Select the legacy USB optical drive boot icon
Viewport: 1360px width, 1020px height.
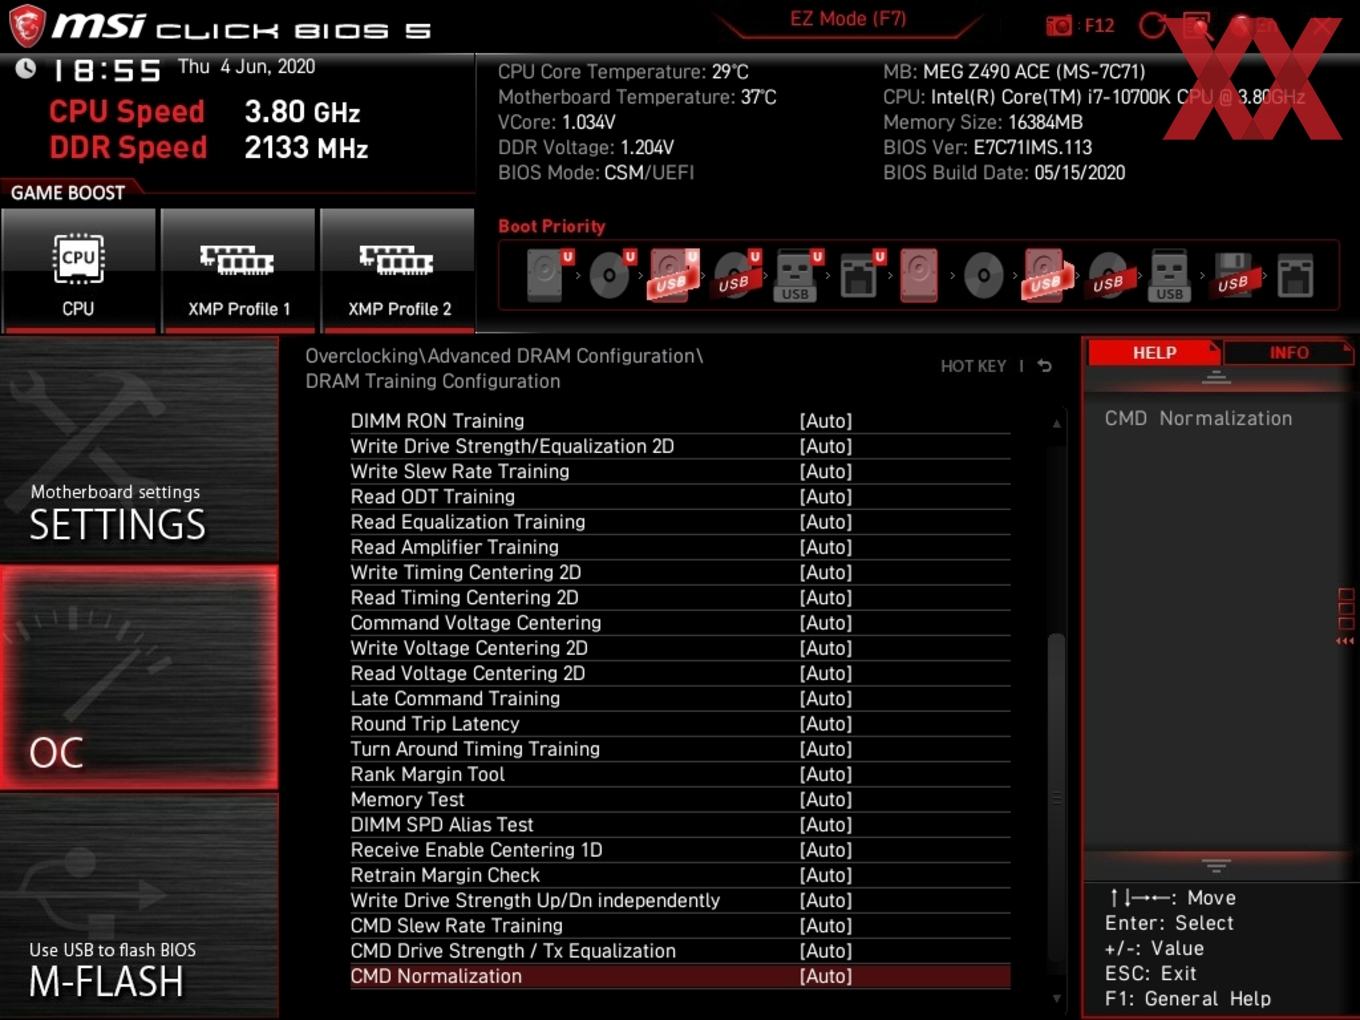click(1109, 275)
